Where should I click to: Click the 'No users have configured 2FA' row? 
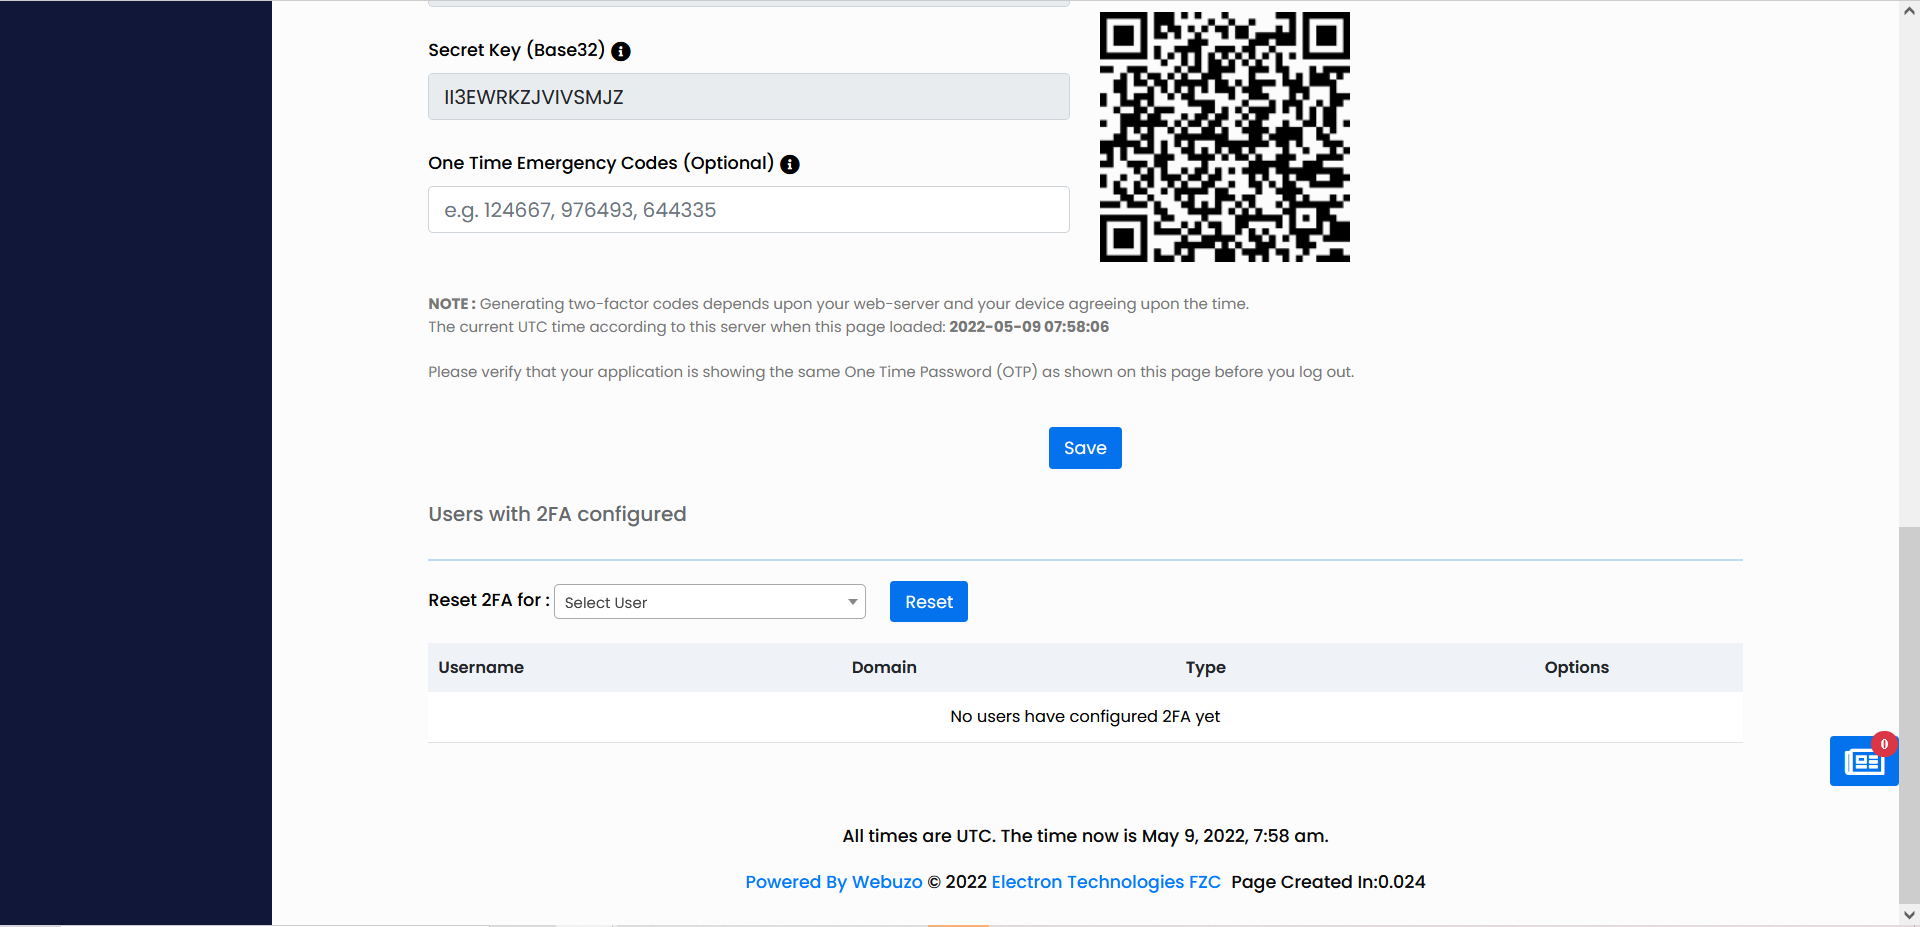tap(1085, 716)
